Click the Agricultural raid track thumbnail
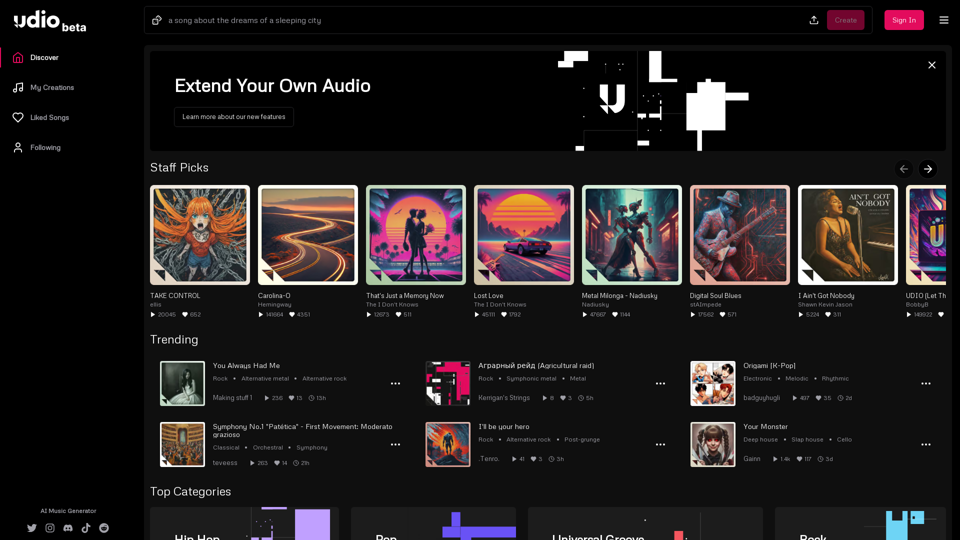Image resolution: width=960 pixels, height=540 pixels. [x=448, y=383]
